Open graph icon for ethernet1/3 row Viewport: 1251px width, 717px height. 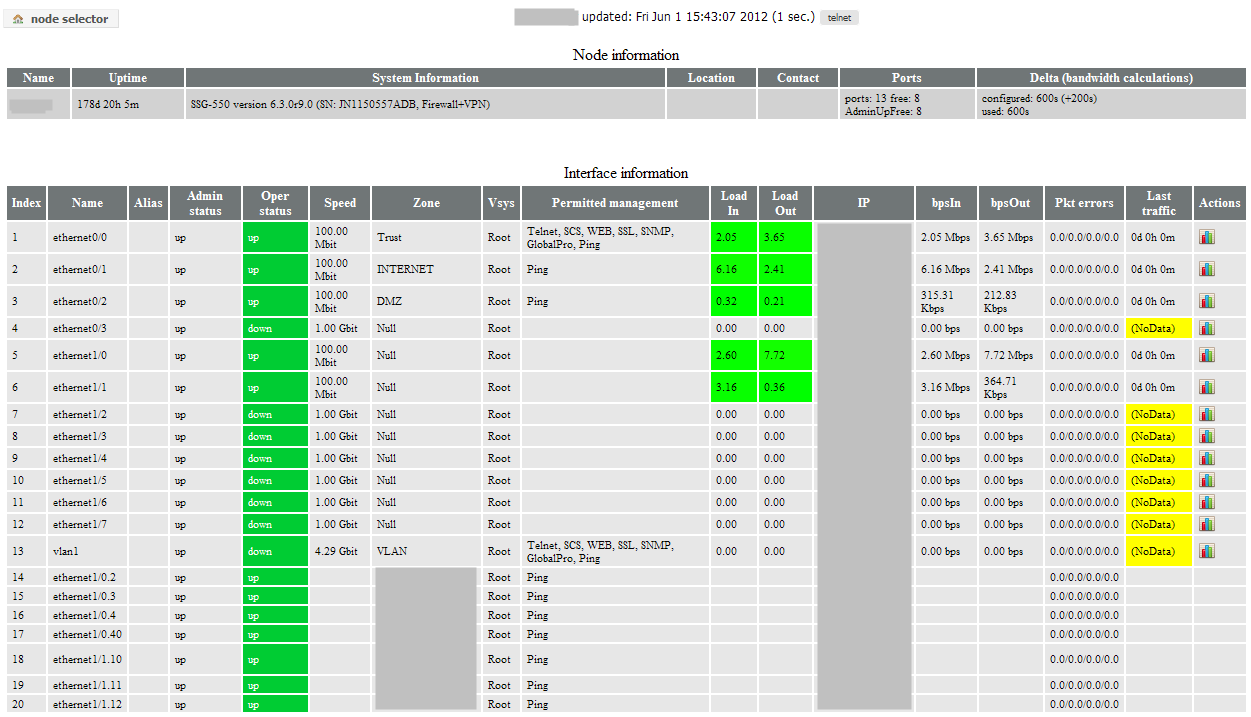1207,436
